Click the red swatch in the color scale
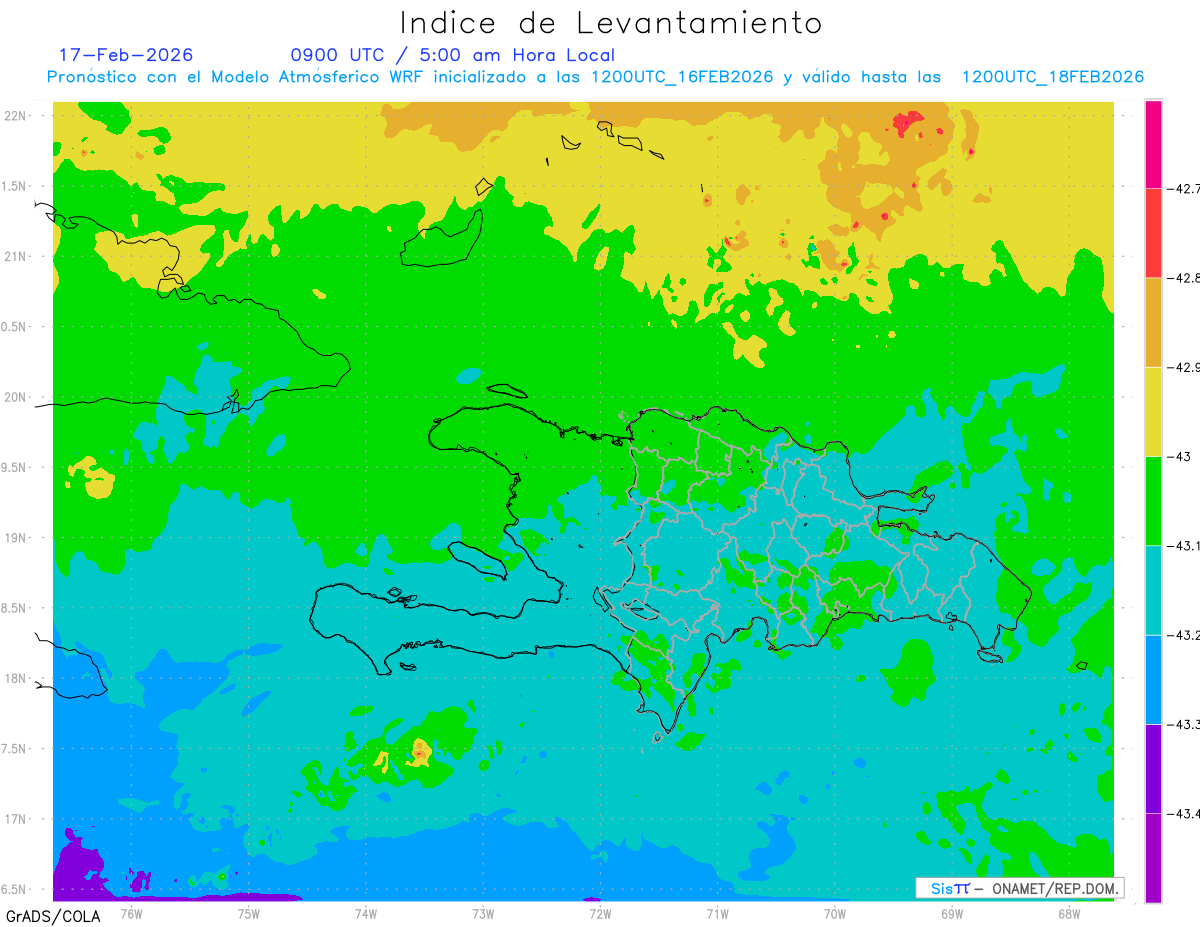The image size is (1200, 927). 1153,233
